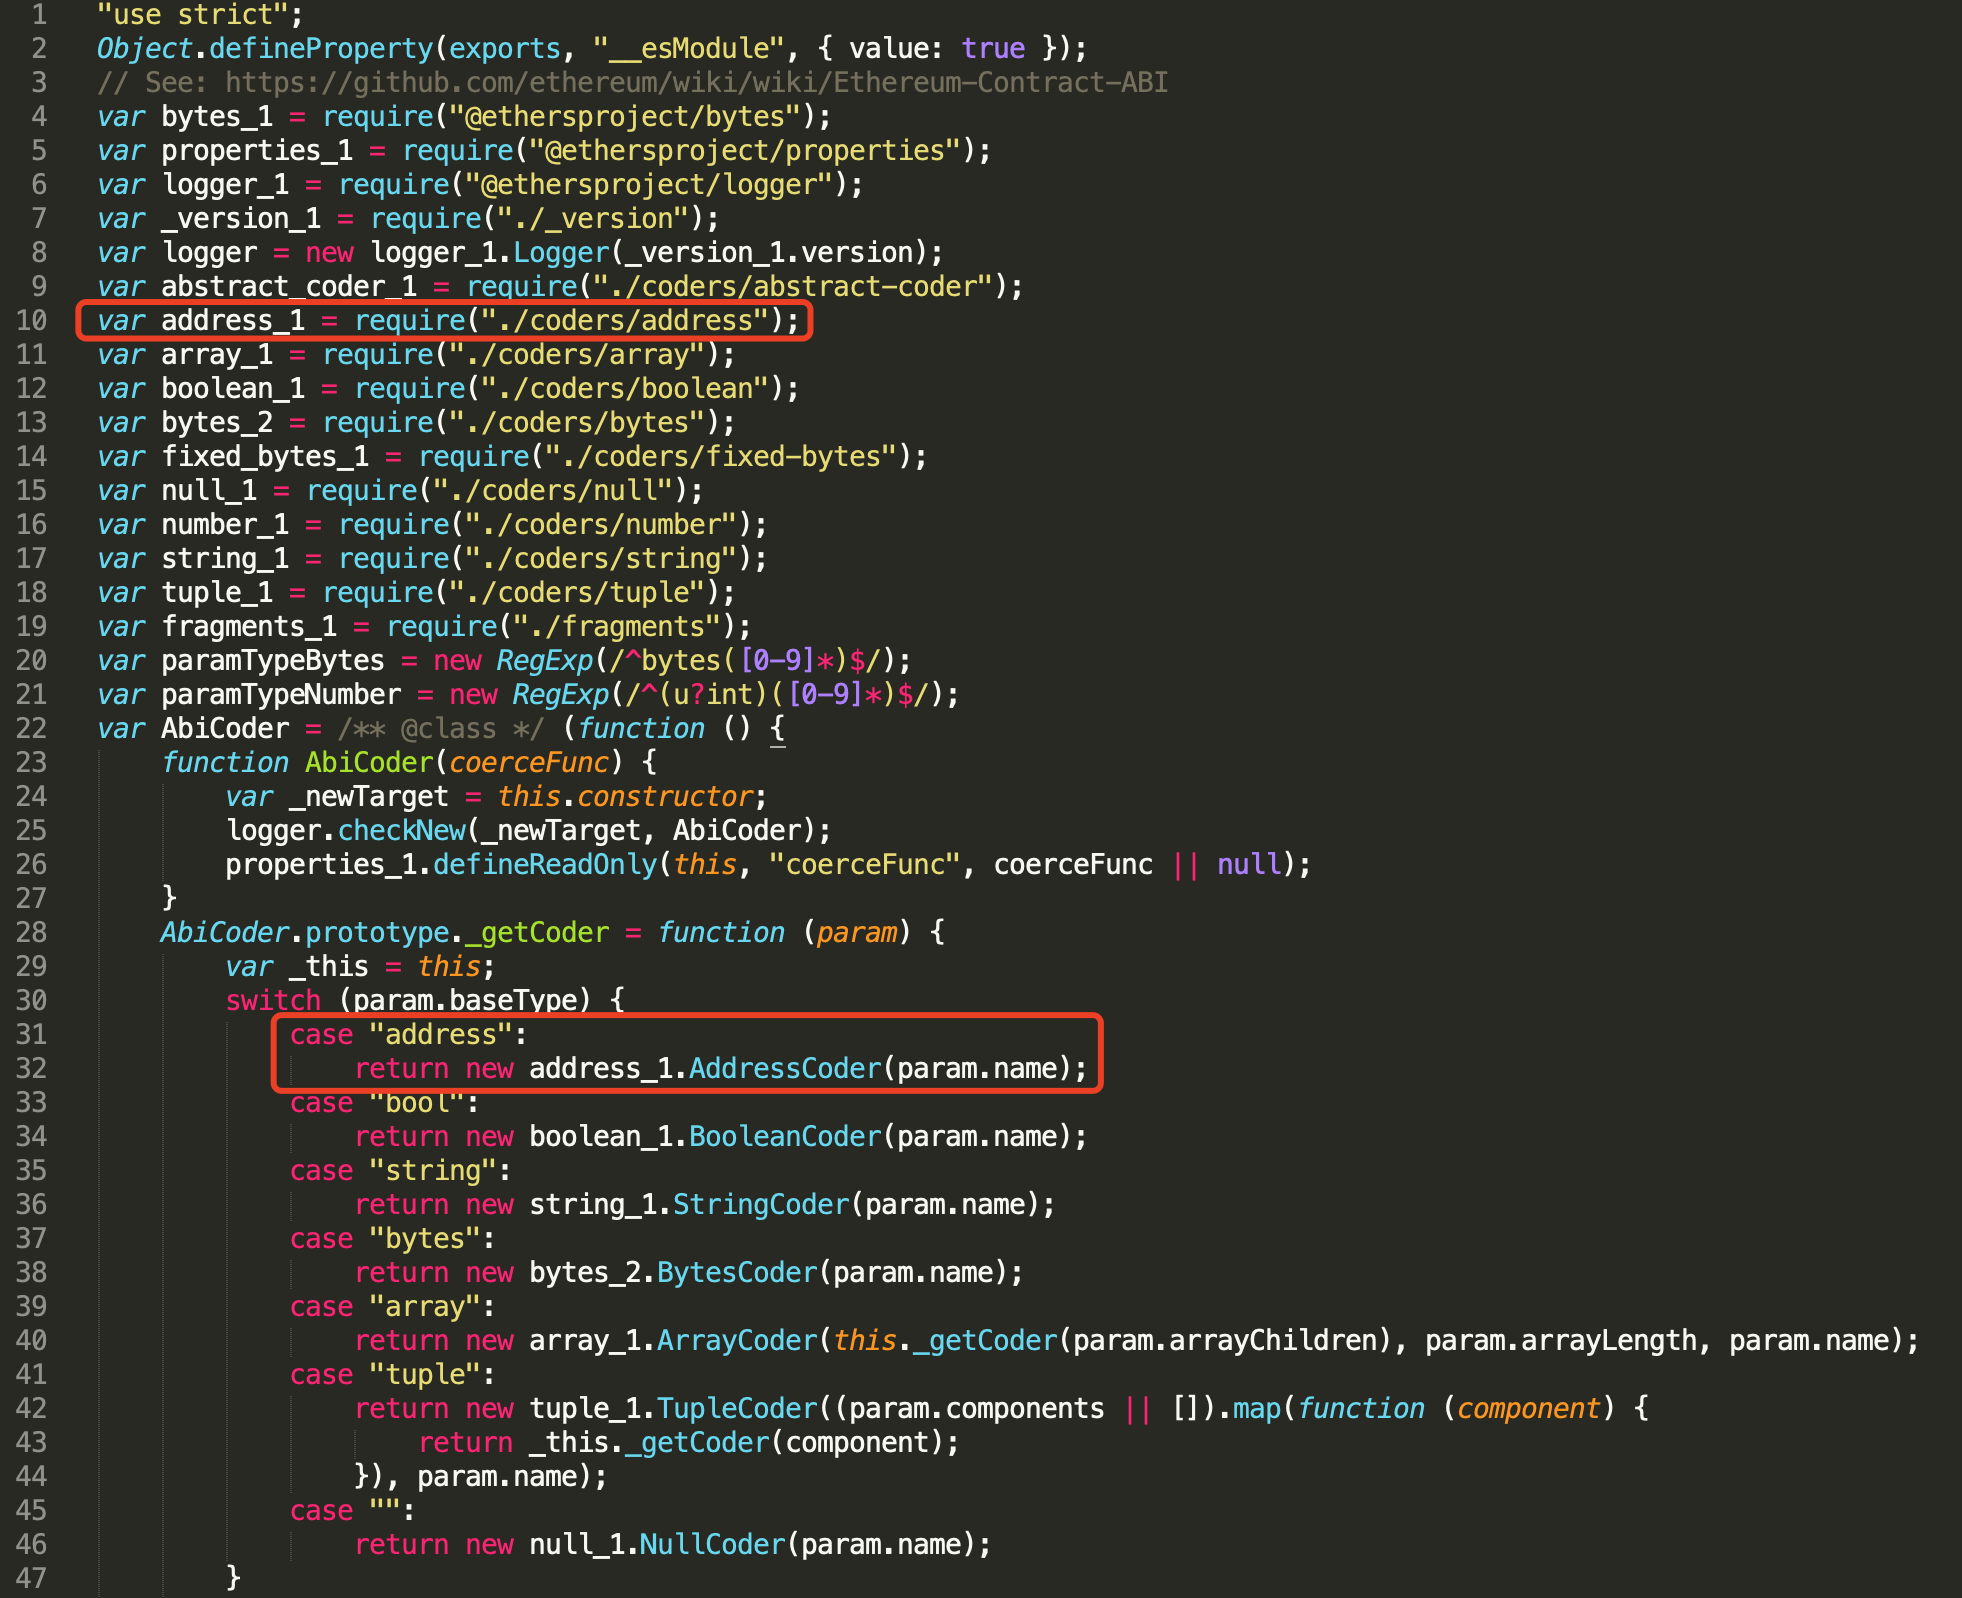Viewport: 1962px width, 1598px height.
Task: Click the "@ethersproject/logger" require string
Action: coord(649,184)
